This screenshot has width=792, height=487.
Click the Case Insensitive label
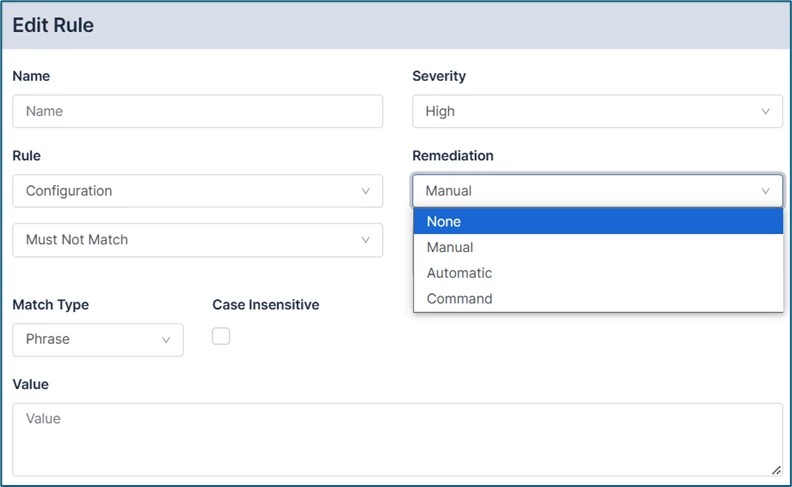tap(266, 305)
